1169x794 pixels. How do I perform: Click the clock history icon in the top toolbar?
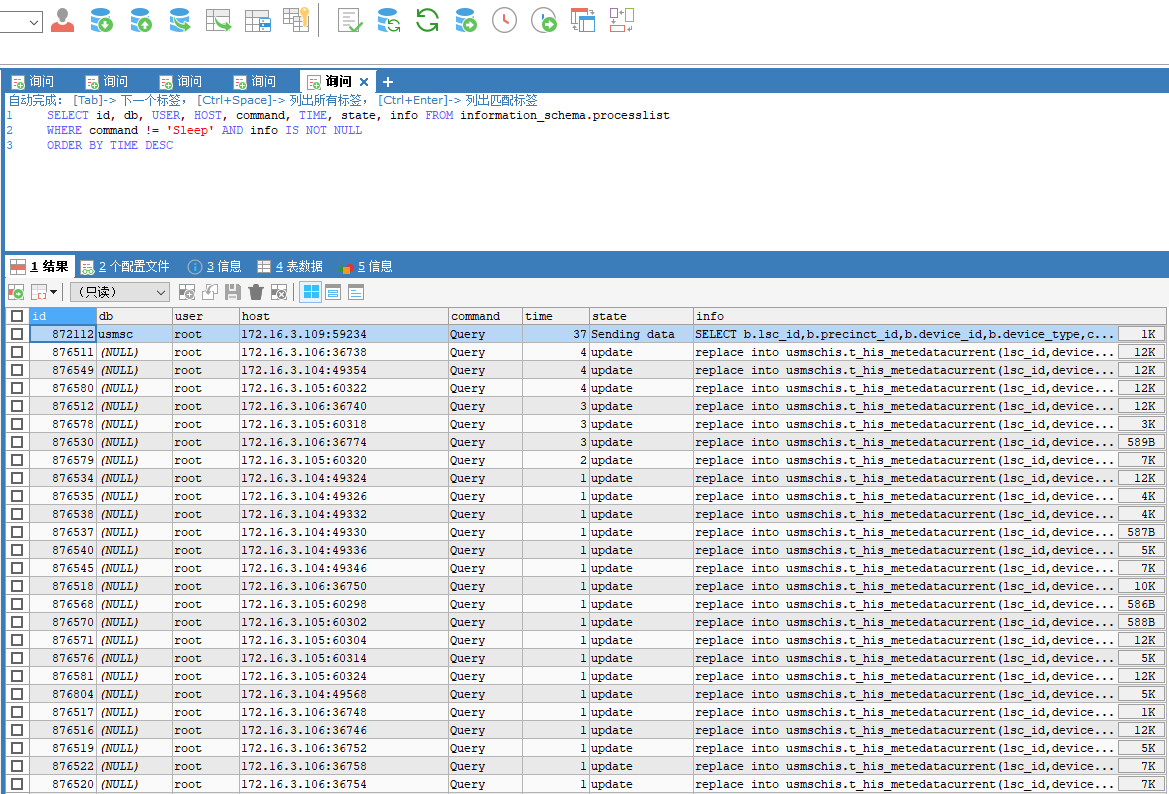click(x=504, y=19)
